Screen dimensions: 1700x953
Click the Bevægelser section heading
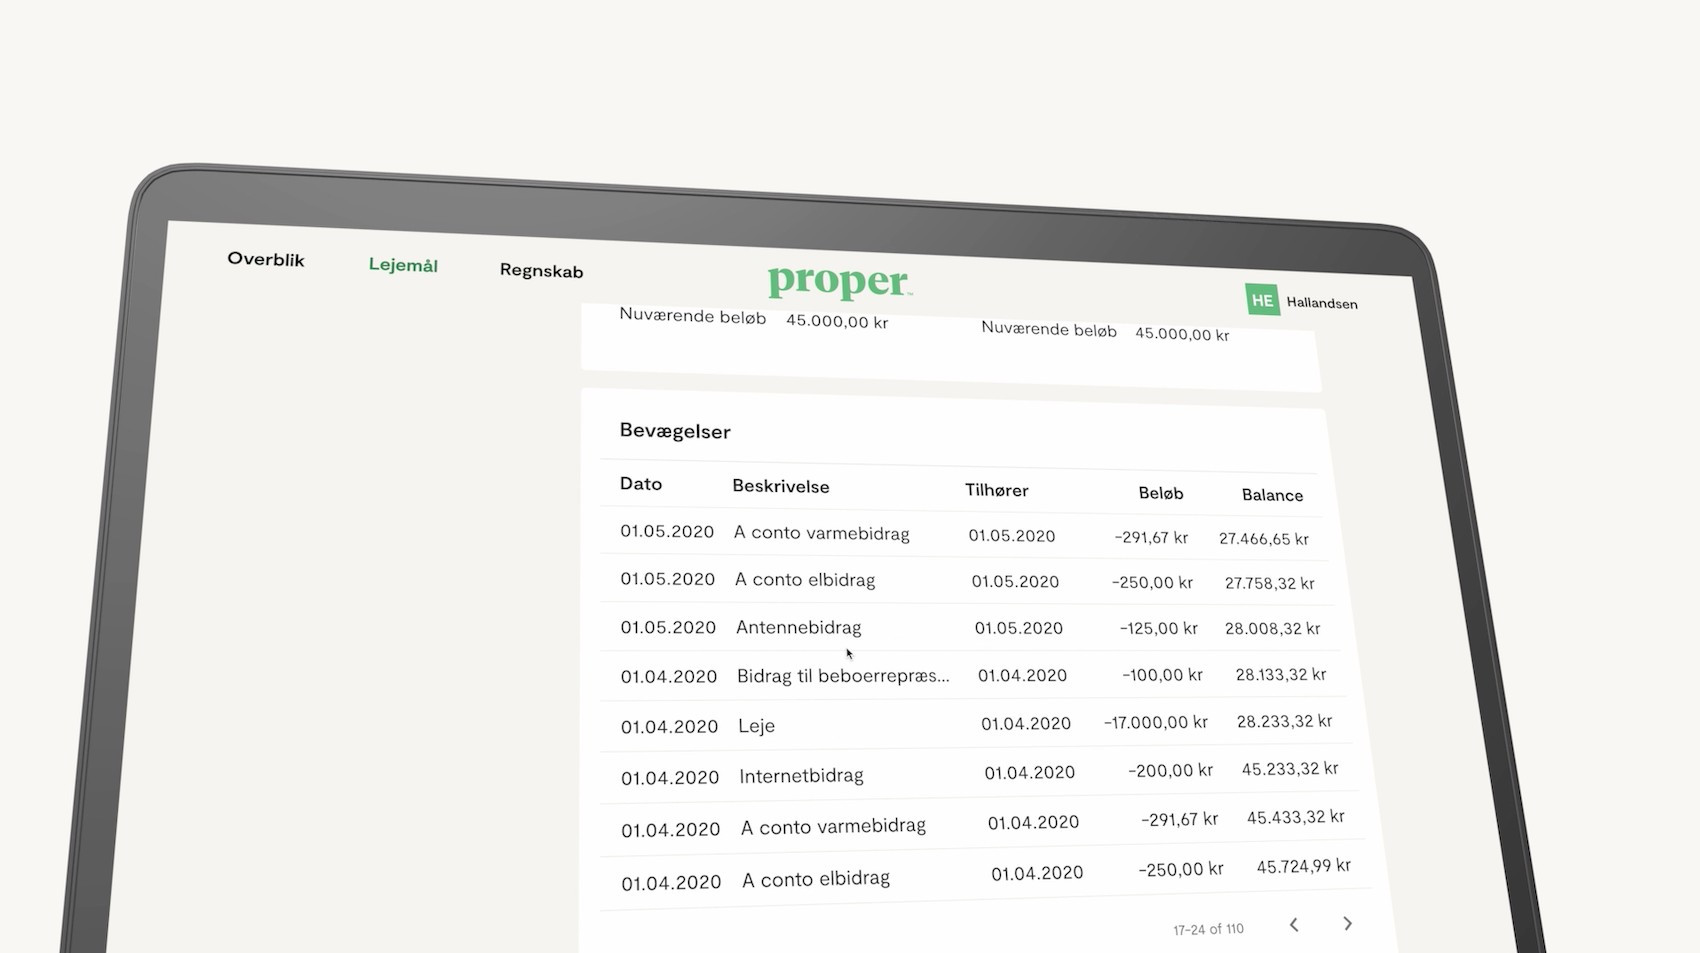[x=675, y=431]
